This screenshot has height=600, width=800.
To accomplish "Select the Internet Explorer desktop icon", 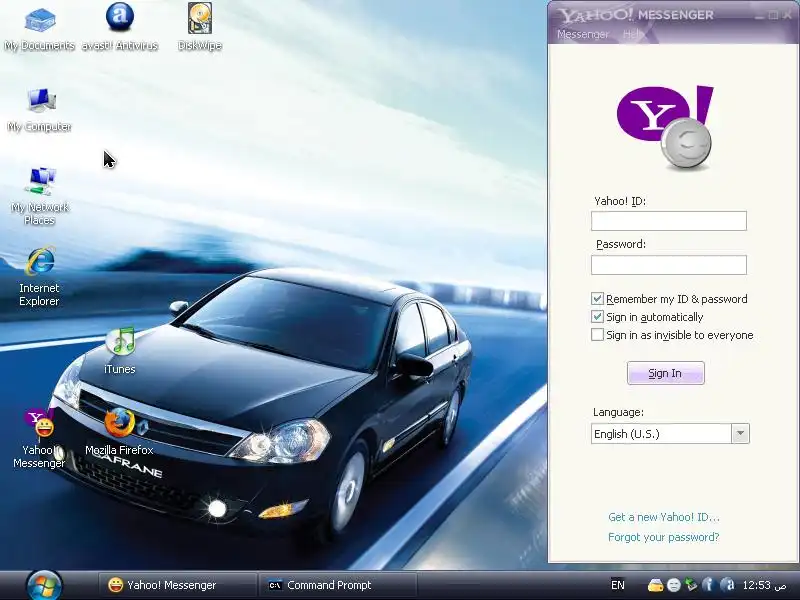I will [x=39, y=277].
